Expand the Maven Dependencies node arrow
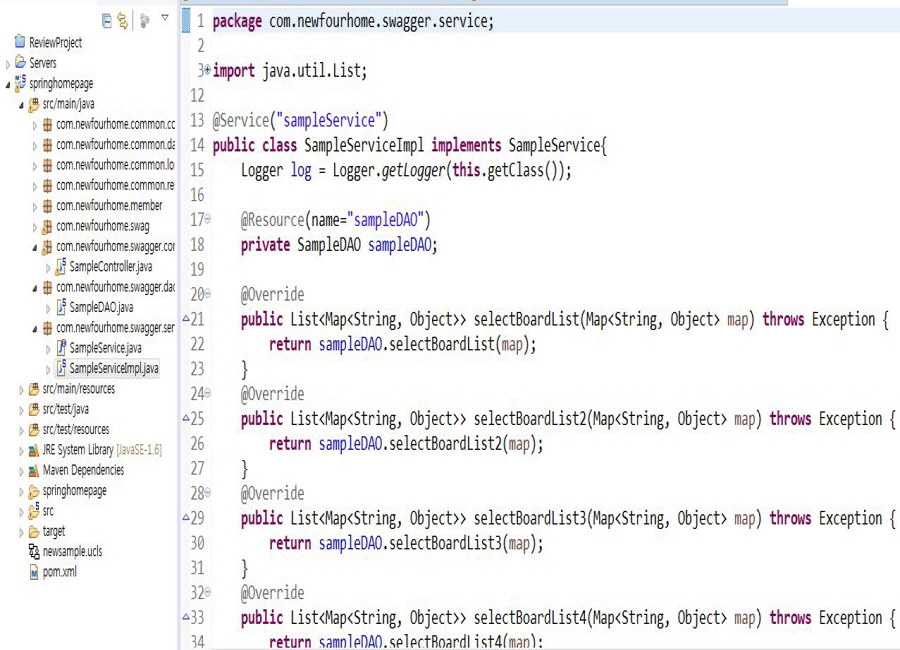The height and width of the screenshot is (650, 900). click(21, 471)
